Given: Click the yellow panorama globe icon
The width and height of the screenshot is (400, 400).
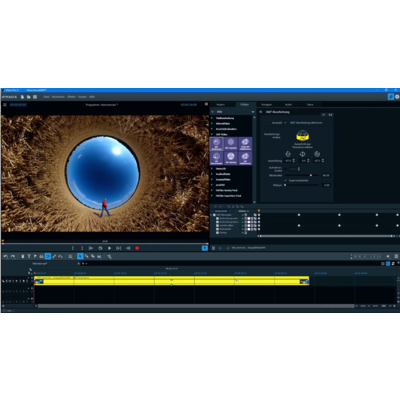Looking at the screenshot, I should (303, 136).
